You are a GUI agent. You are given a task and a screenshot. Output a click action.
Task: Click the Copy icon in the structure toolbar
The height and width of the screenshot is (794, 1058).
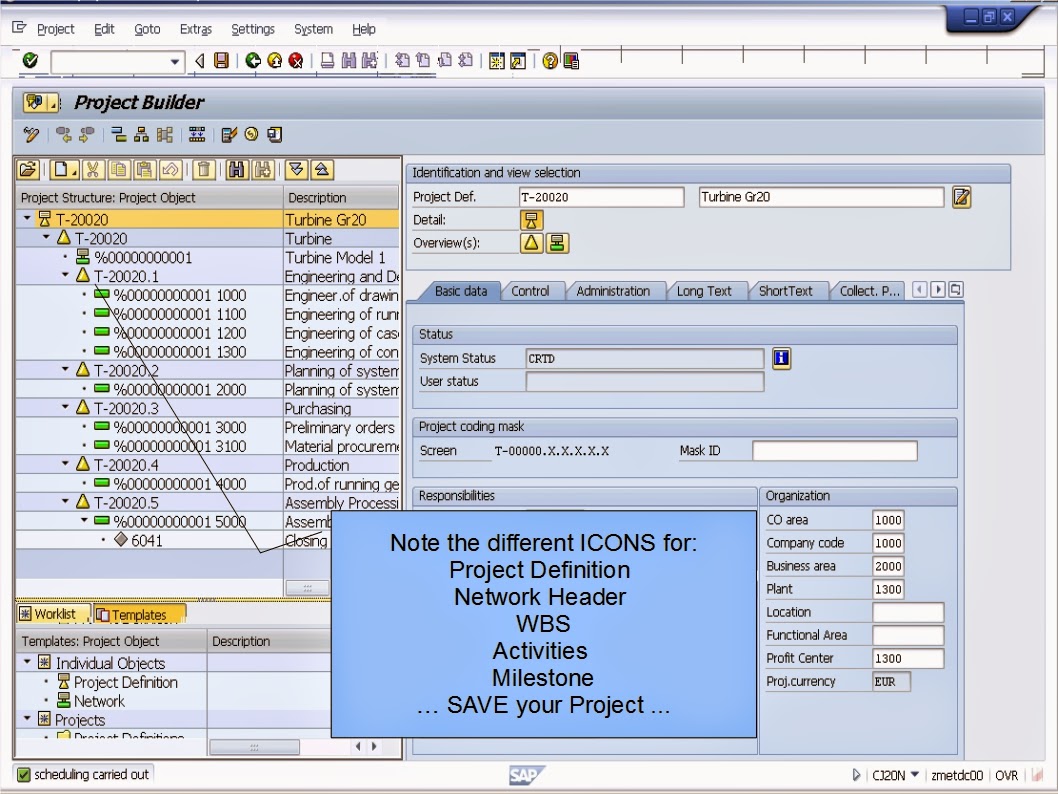pos(117,169)
